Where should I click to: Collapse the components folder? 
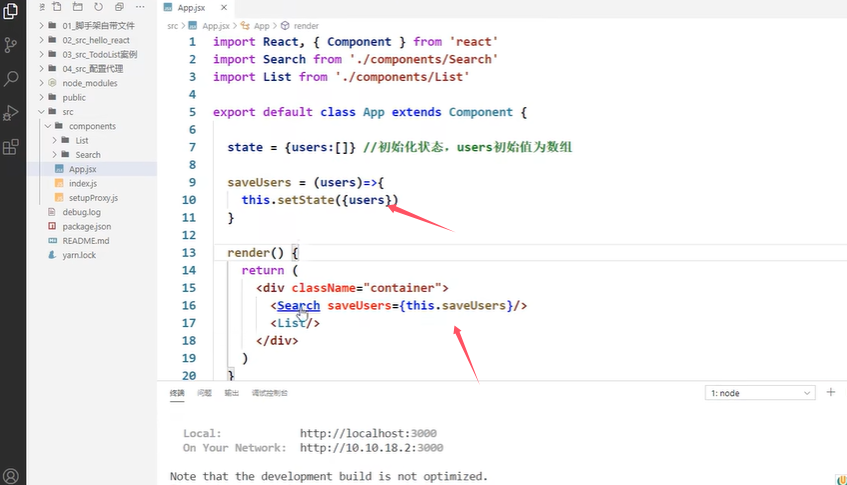pyautogui.click(x=92, y=126)
